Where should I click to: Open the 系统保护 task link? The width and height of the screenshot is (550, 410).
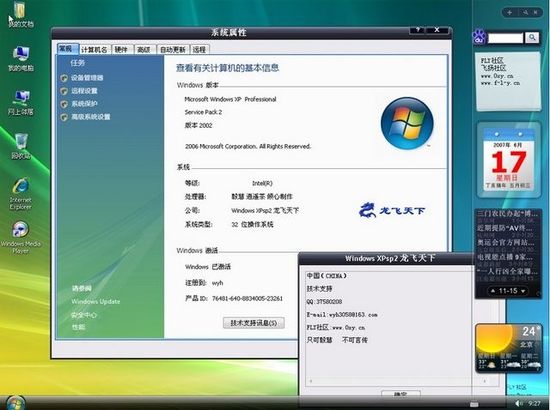[x=85, y=104]
